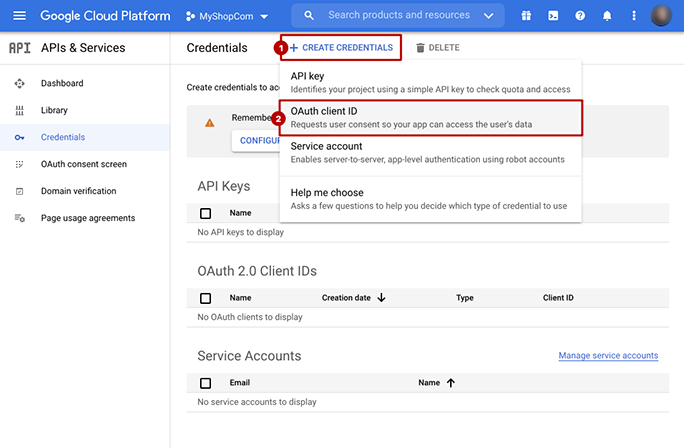Viewport: 684px width, 448px height.
Task: Click the search magnifier icon
Action: coord(309,16)
